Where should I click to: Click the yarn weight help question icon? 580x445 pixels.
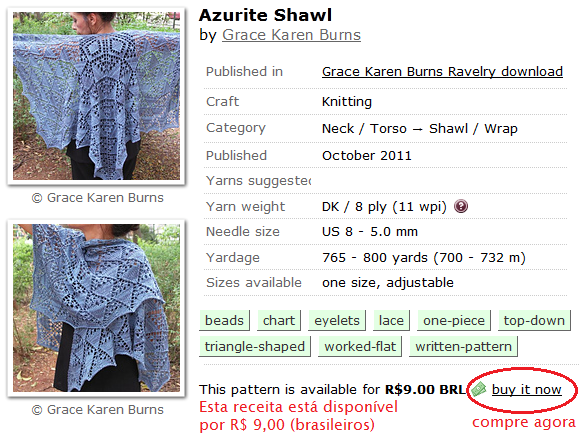461,206
